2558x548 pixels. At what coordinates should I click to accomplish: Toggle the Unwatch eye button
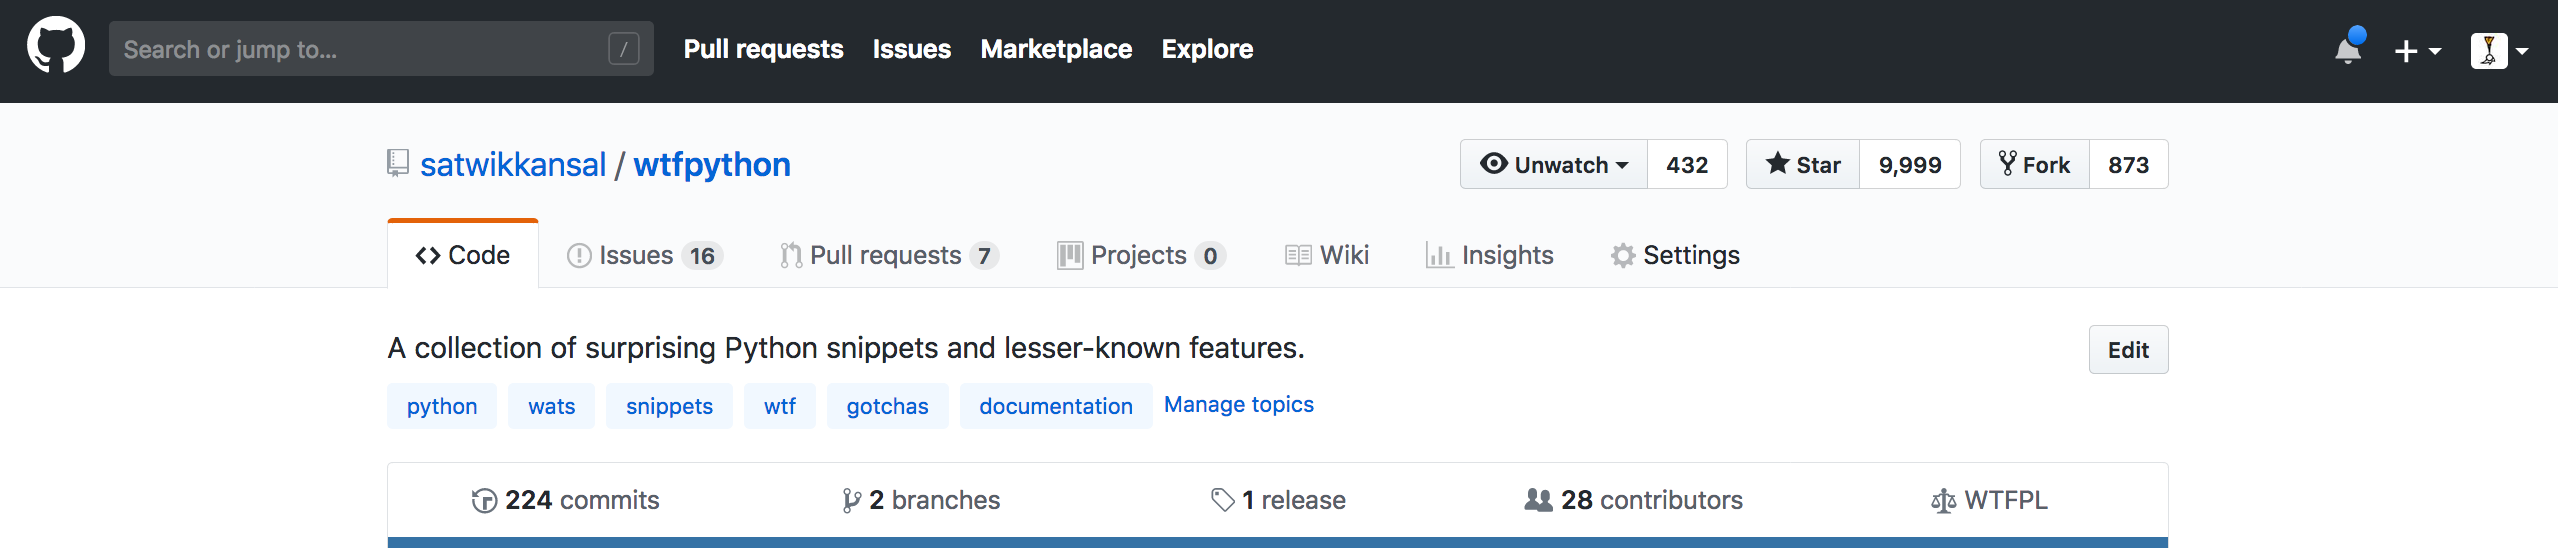pyautogui.click(x=1554, y=164)
